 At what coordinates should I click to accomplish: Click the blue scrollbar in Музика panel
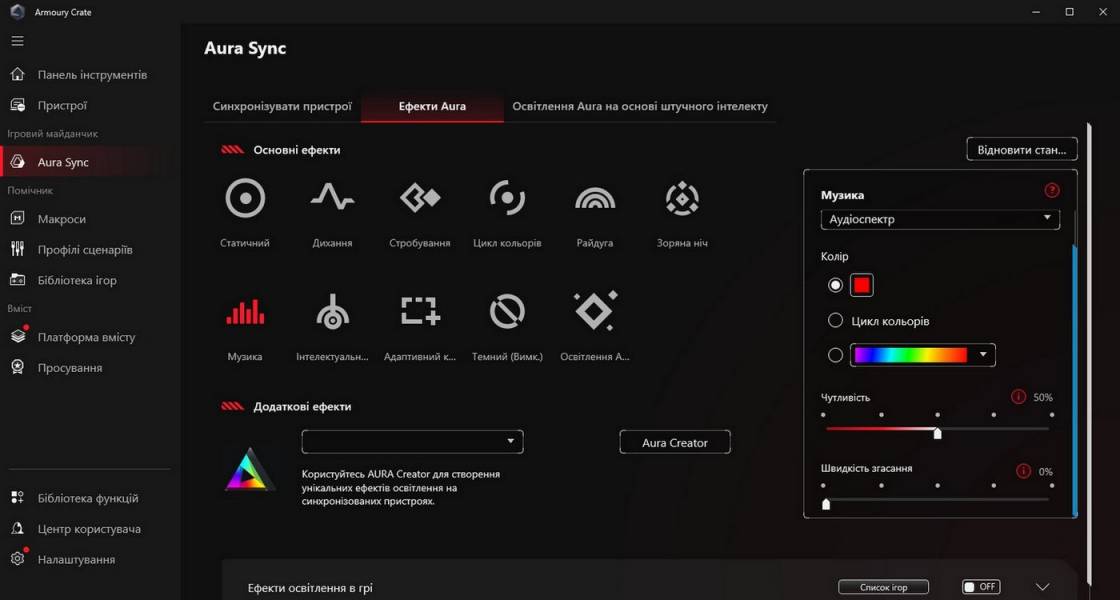1076,379
